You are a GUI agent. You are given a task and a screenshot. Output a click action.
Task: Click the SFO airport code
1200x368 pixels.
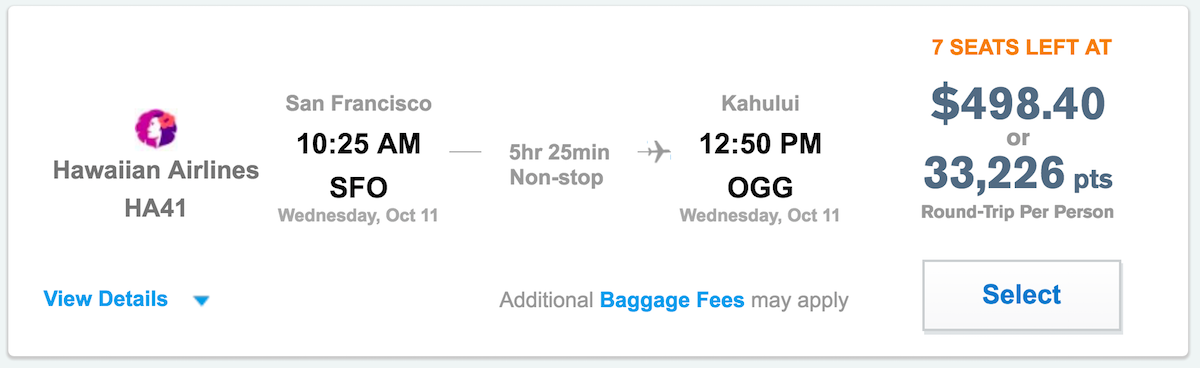coord(358,187)
